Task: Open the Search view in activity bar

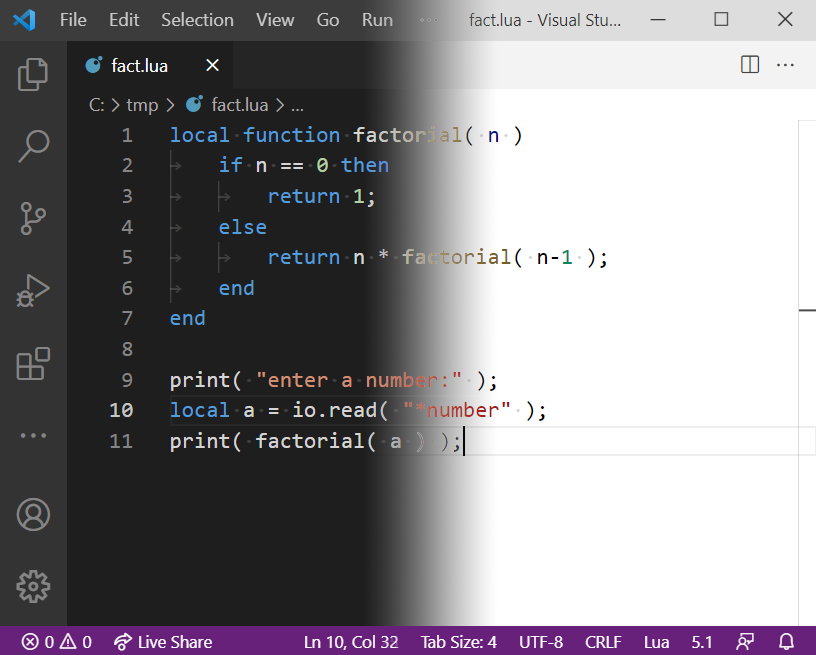Action: coord(33,146)
